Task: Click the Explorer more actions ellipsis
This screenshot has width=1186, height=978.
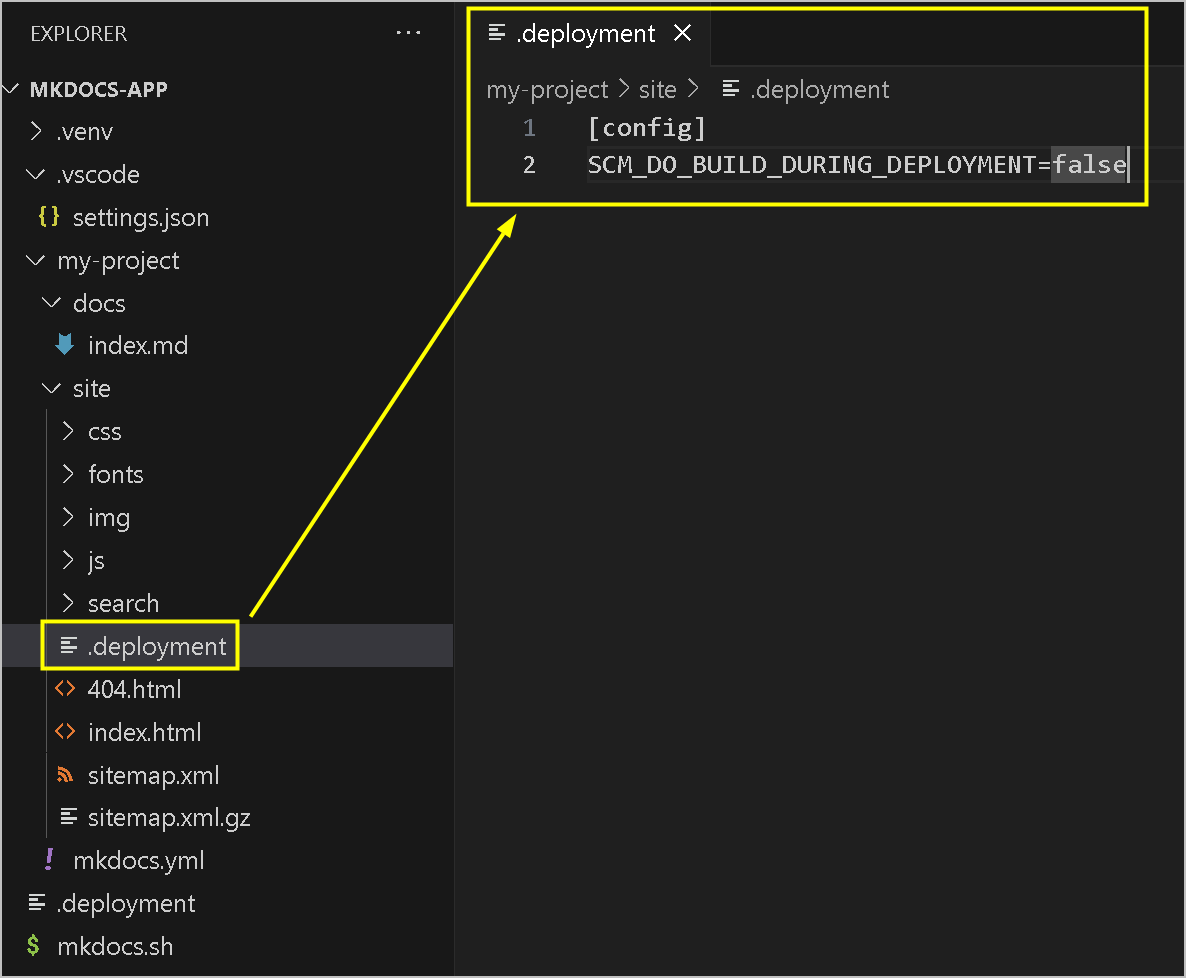Action: tap(408, 33)
